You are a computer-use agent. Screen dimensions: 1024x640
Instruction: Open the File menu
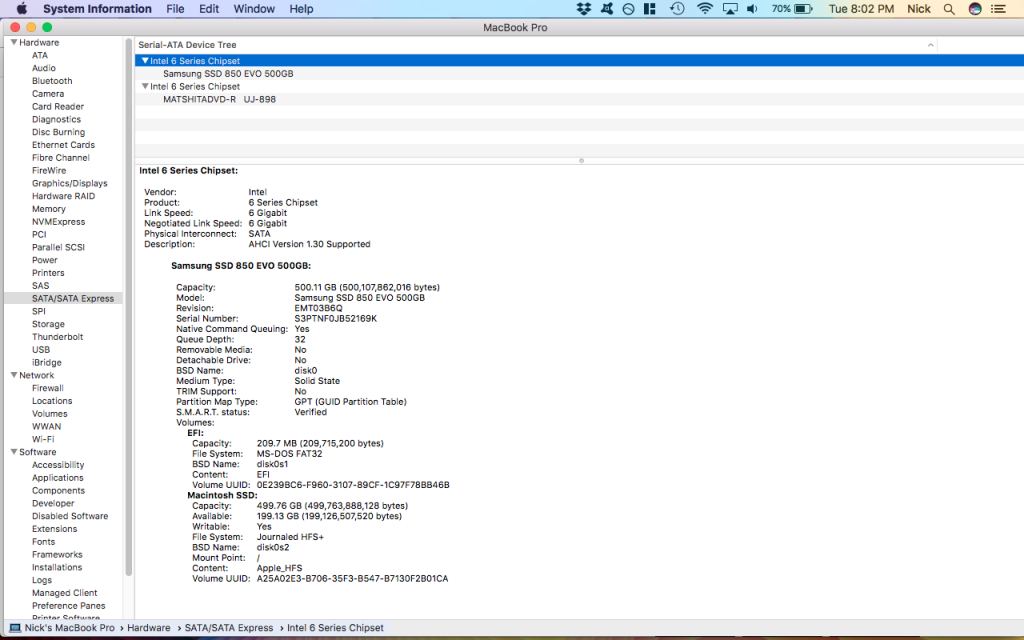coord(175,8)
